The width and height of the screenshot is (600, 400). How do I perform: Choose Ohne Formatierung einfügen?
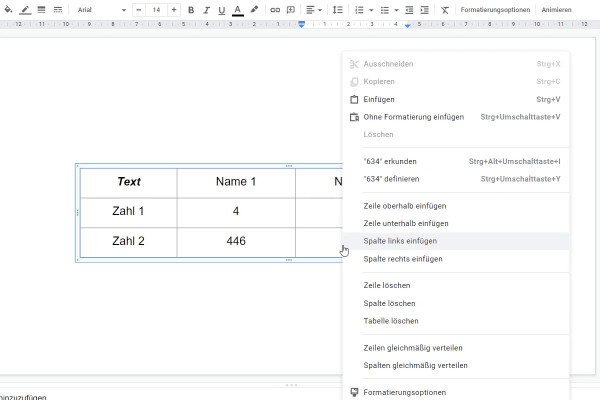point(455,117)
